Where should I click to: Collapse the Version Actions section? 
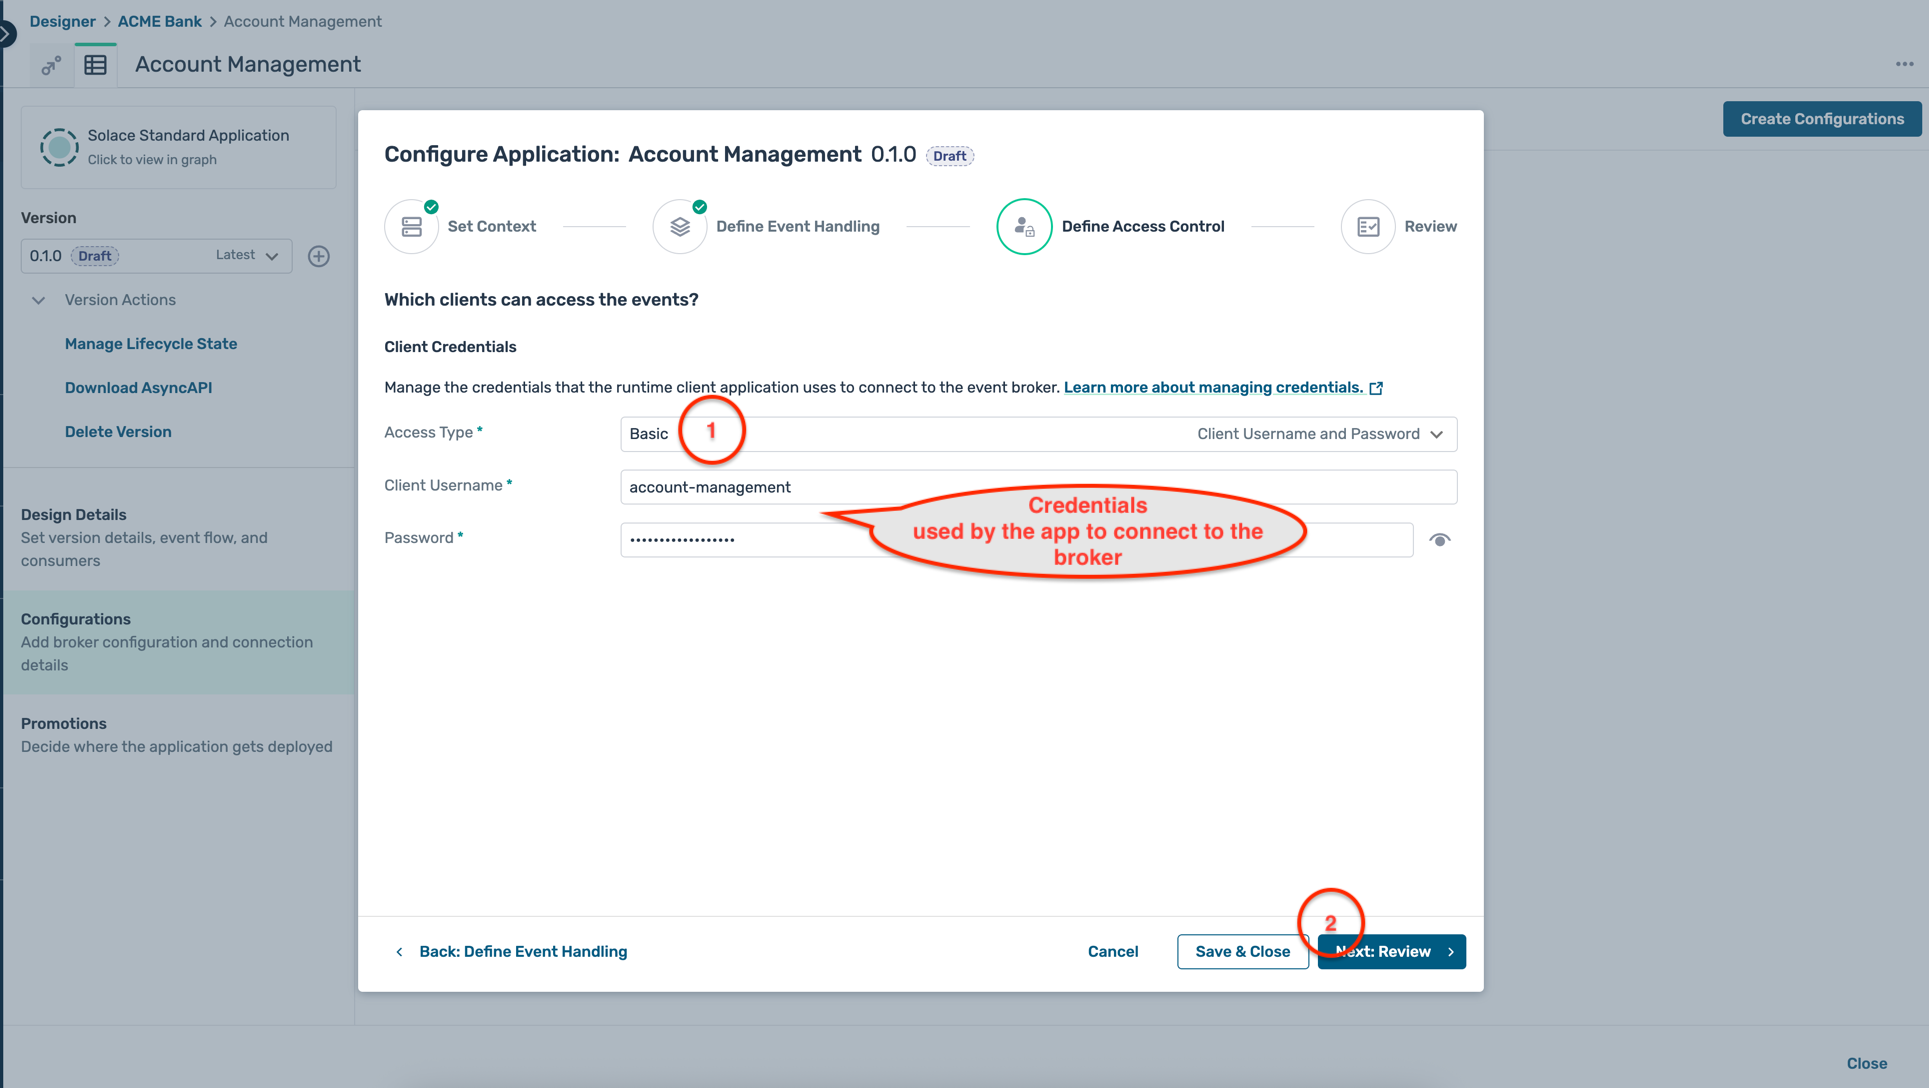[x=39, y=300]
